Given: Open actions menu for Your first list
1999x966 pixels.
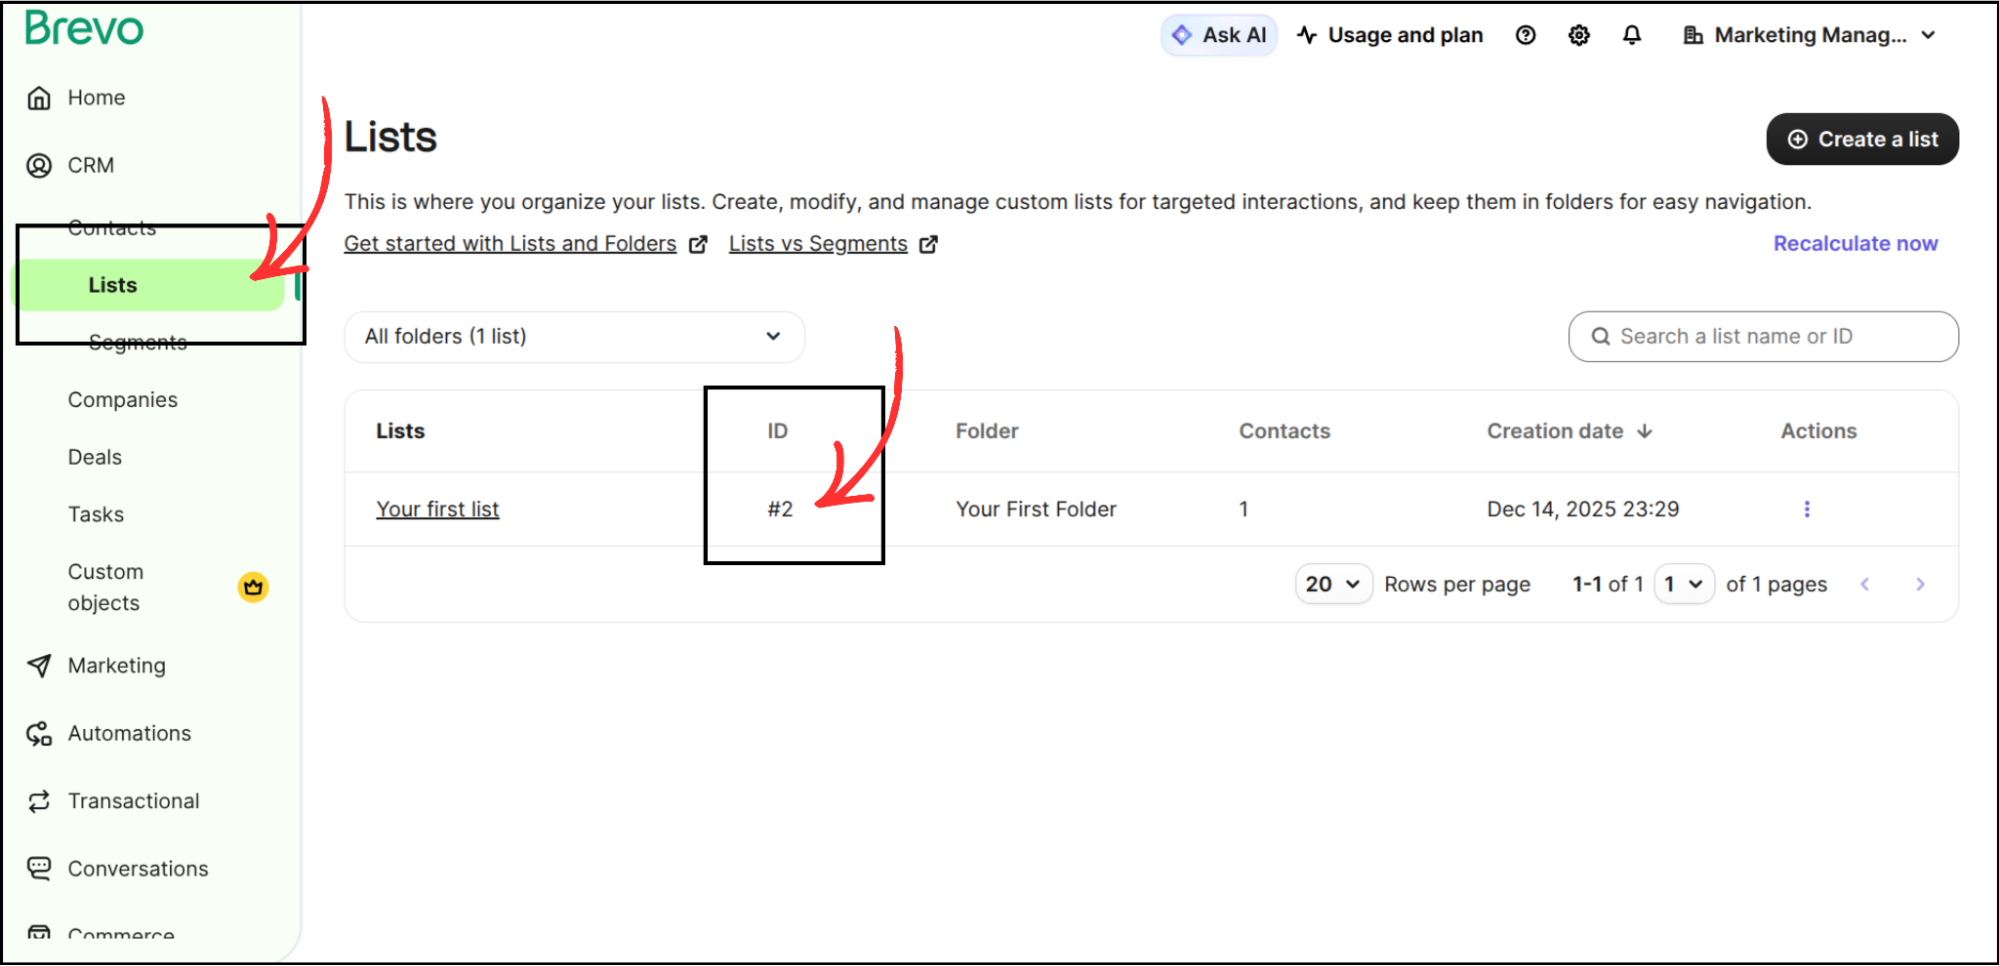Looking at the screenshot, I should tap(1807, 509).
